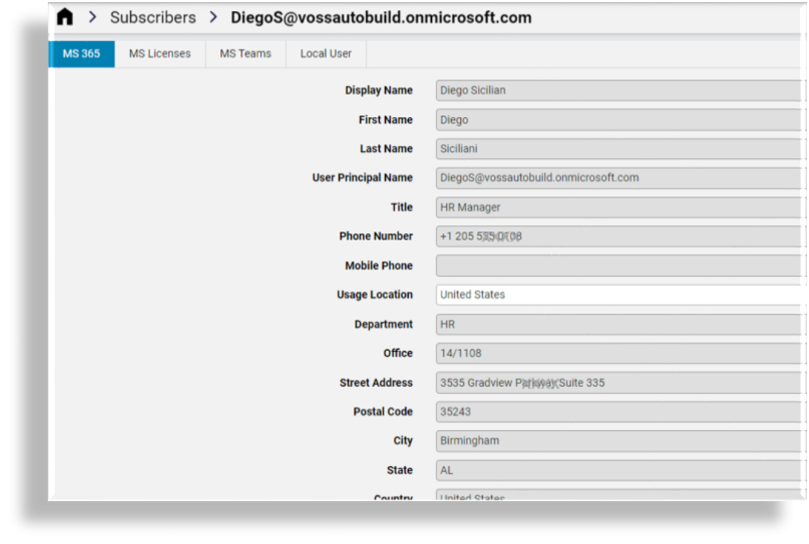Click the DiegoS@vossautobuild.onmicrosoft.com breadcrumb title

pos(381,18)
